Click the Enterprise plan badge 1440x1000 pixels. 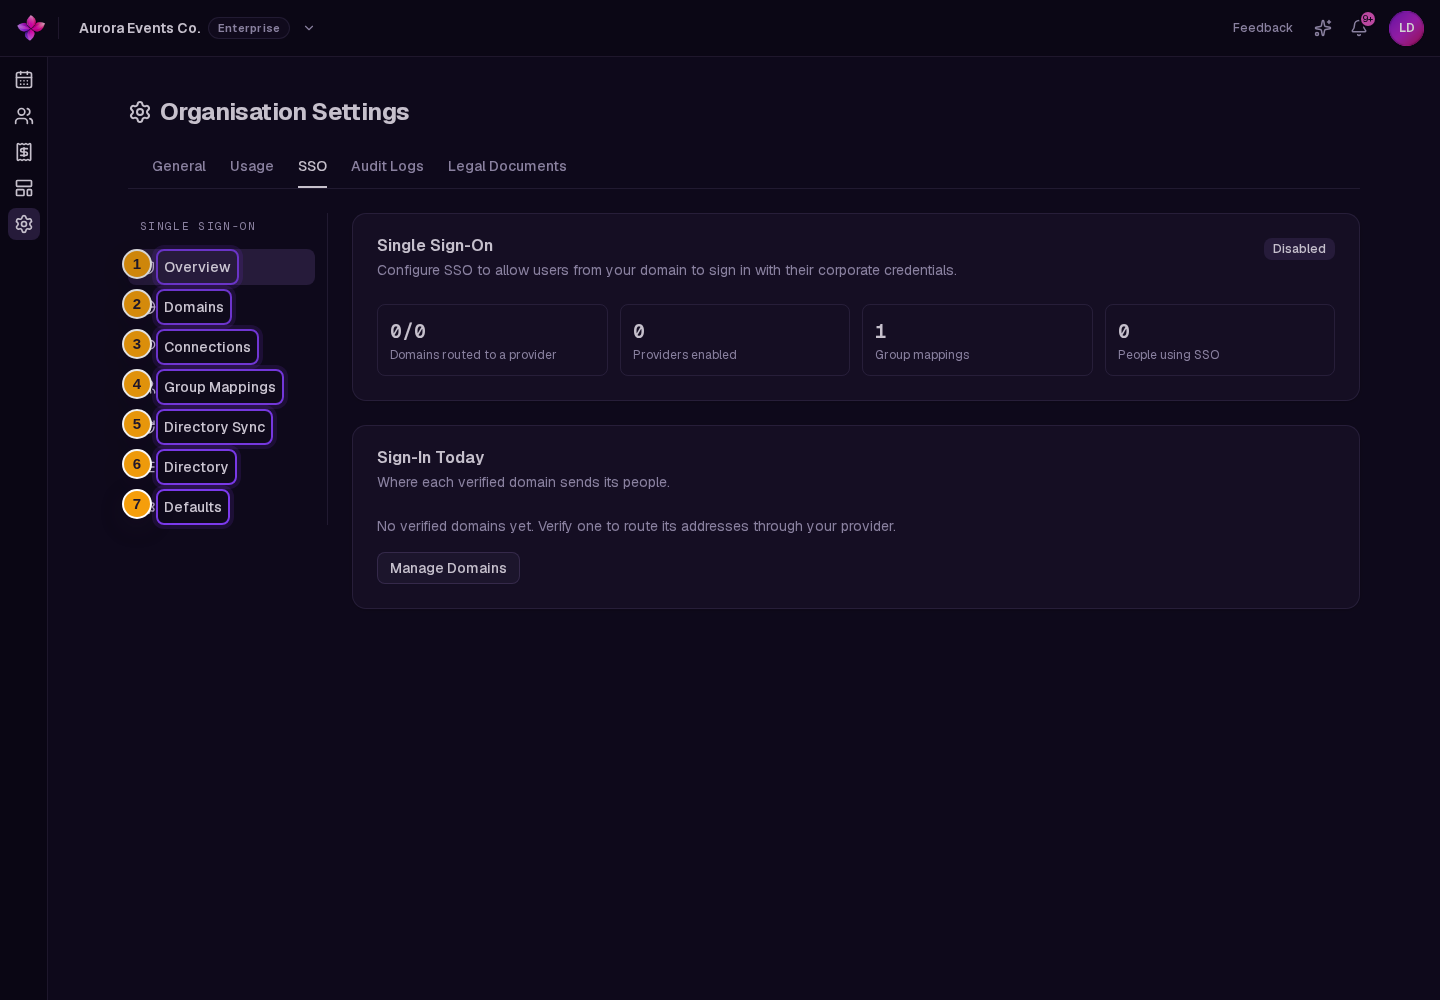tap(249, 28)
